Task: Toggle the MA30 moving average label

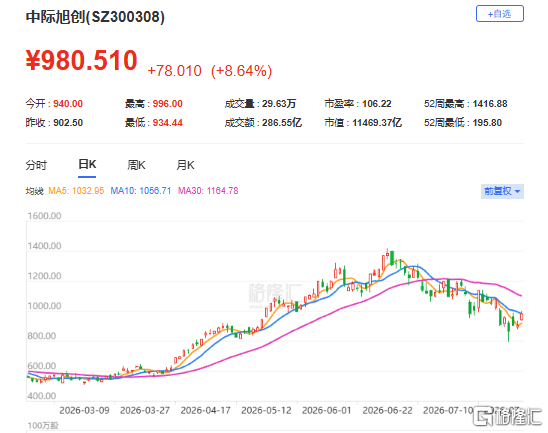Action: click(x=208, y=191)
